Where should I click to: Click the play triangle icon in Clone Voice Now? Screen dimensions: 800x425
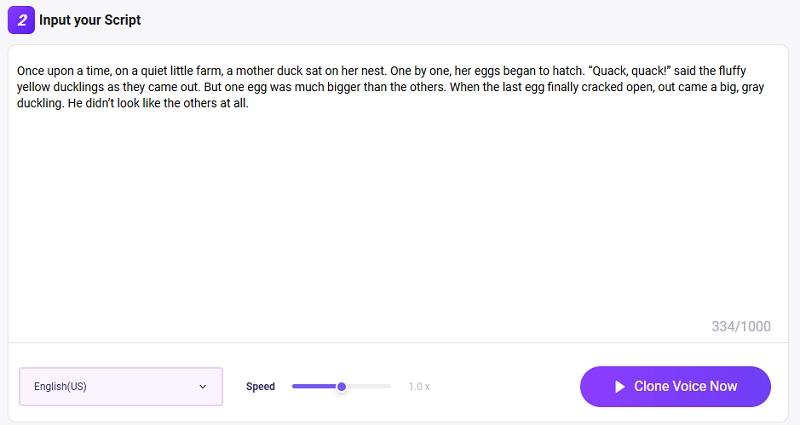click(x=620, y=387)
